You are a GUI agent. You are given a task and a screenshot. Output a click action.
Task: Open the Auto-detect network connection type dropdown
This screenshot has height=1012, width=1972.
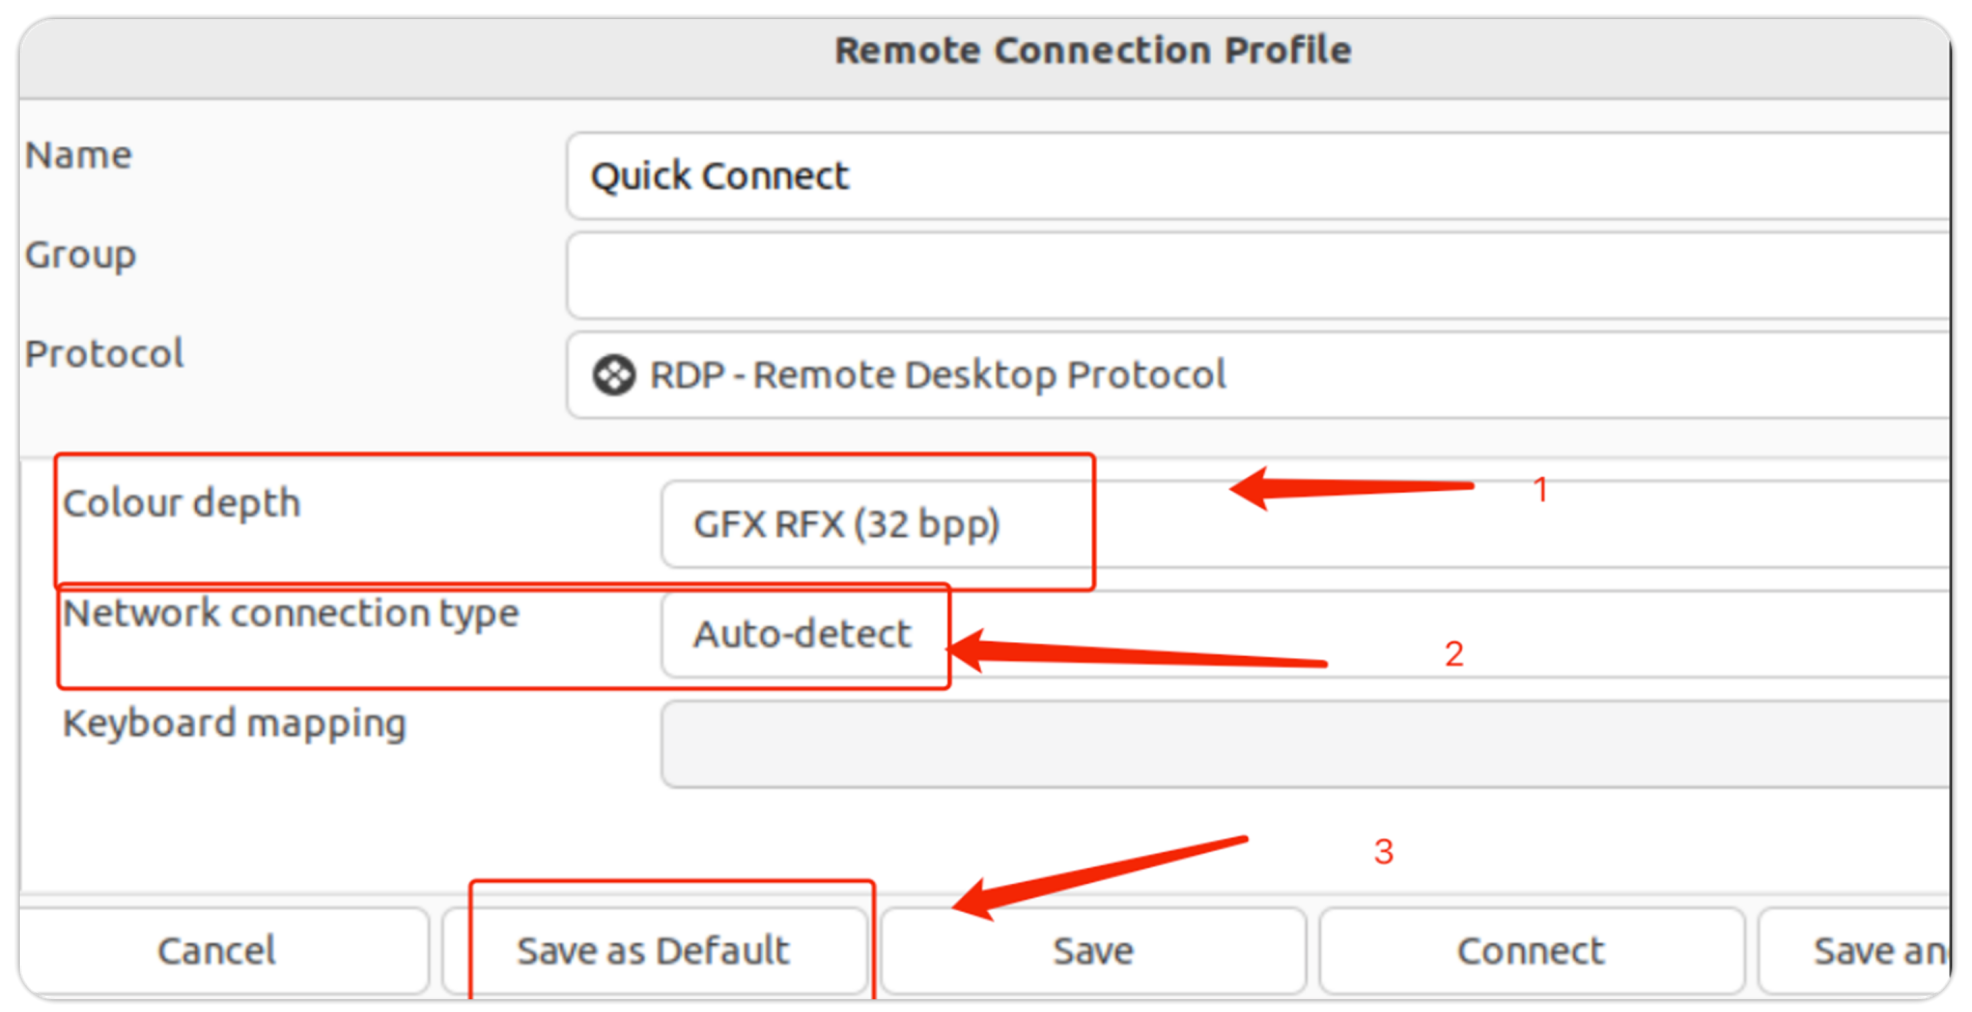[1300, 634]
